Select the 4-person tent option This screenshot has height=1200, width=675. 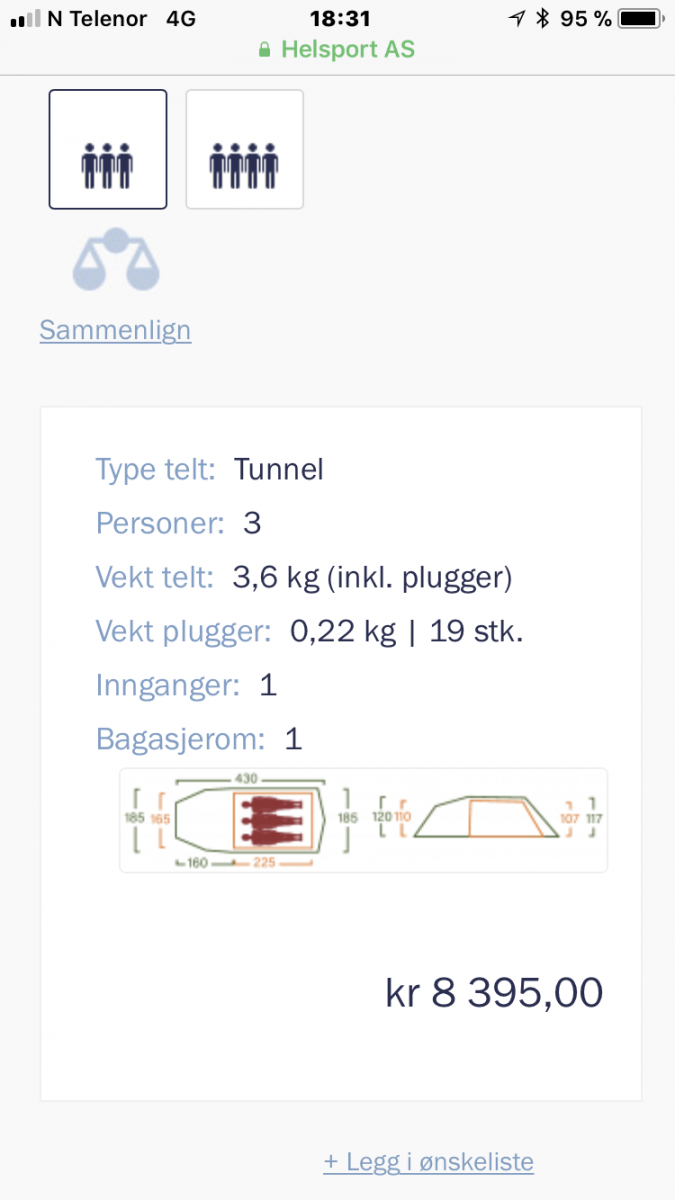pos(244,149)
